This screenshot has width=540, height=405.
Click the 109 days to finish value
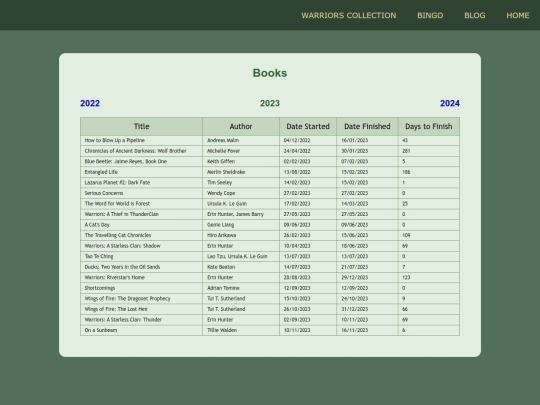point(406,235)
